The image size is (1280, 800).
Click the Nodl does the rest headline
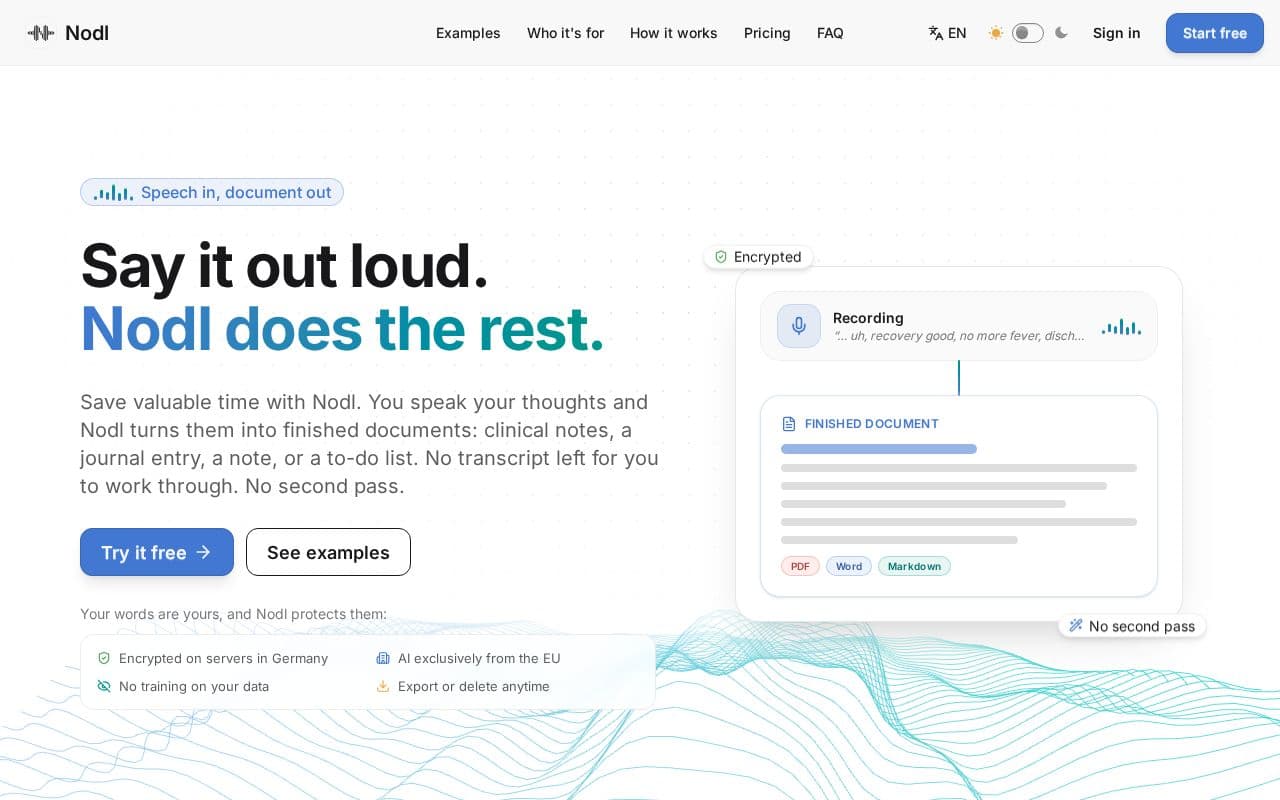[342, 329]
